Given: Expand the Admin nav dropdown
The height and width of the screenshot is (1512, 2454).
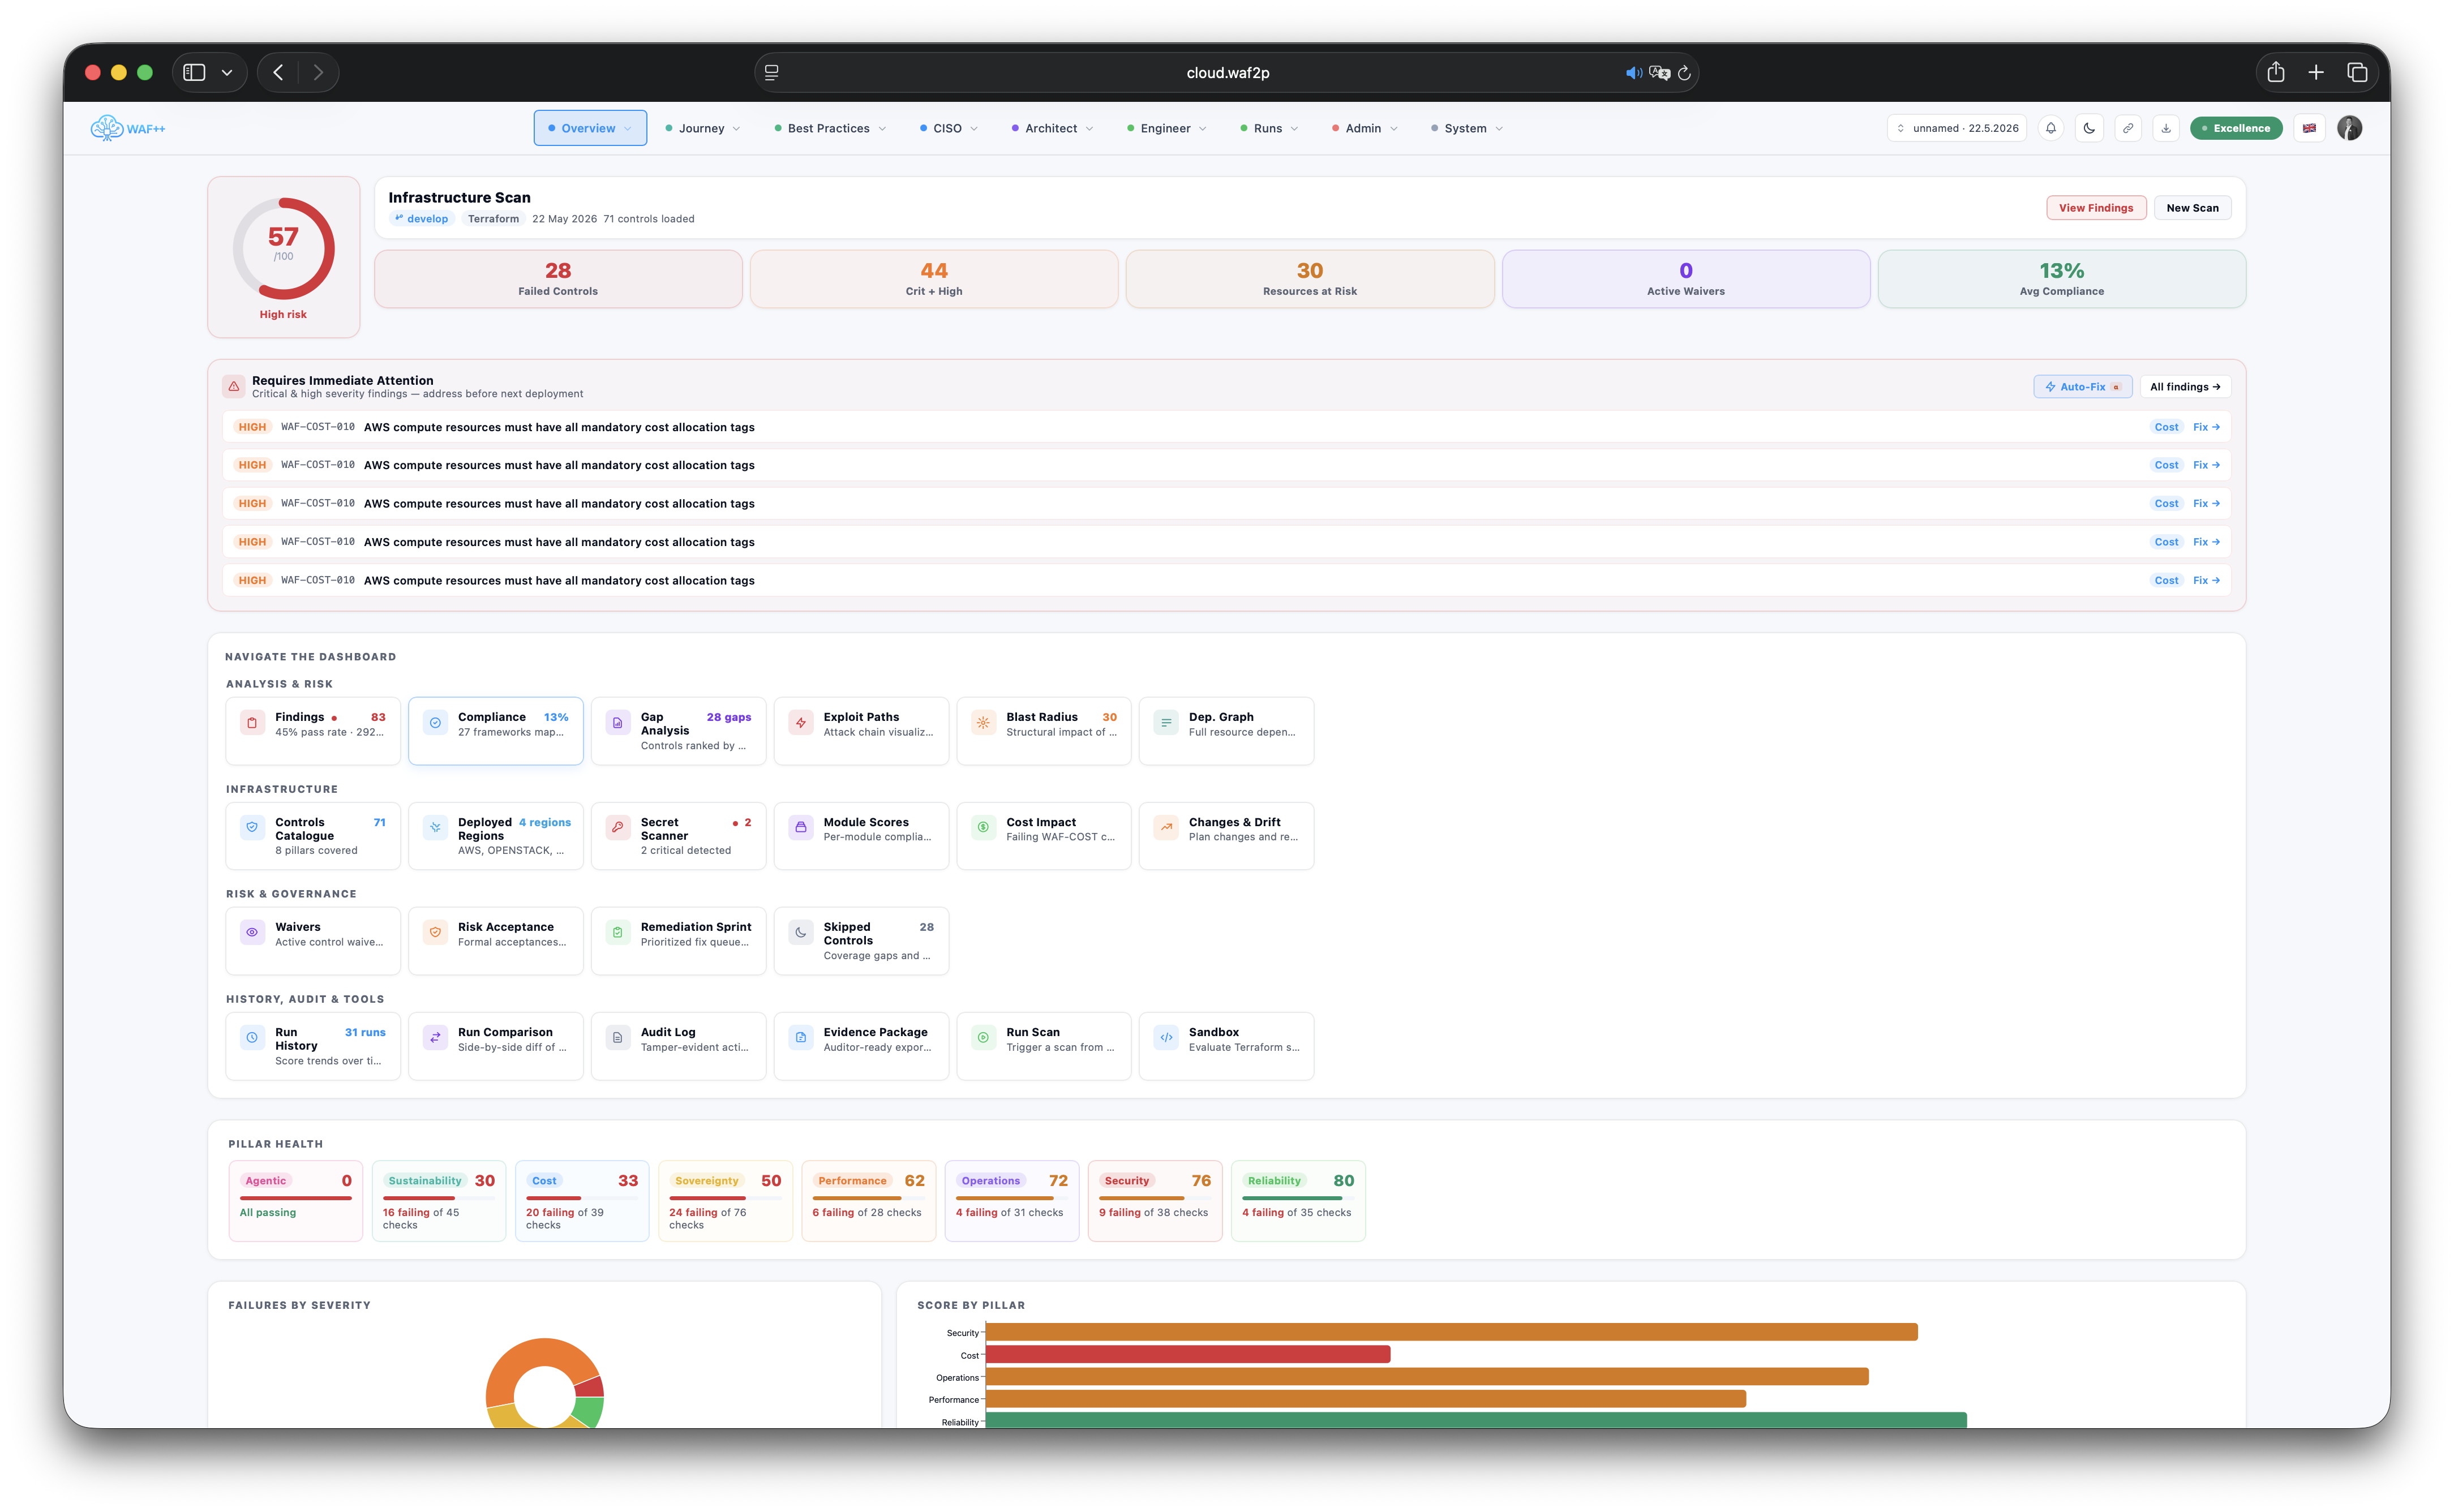Looking at the screenshot, I should click(x=1365, y=128).
